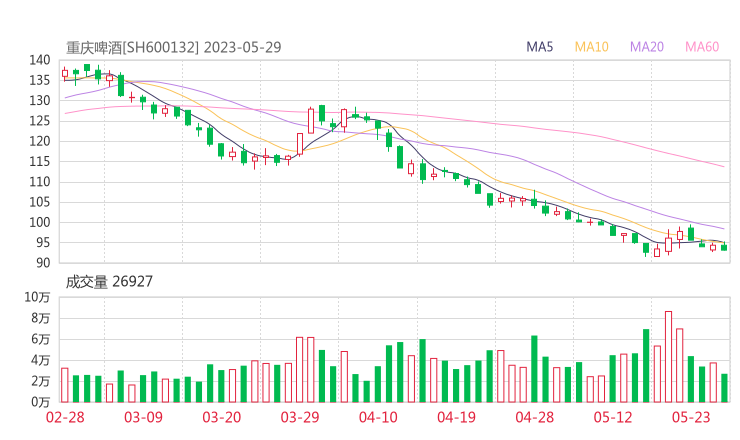
Task: Click the 03-29 date axis label
Action: pos(300,417)
